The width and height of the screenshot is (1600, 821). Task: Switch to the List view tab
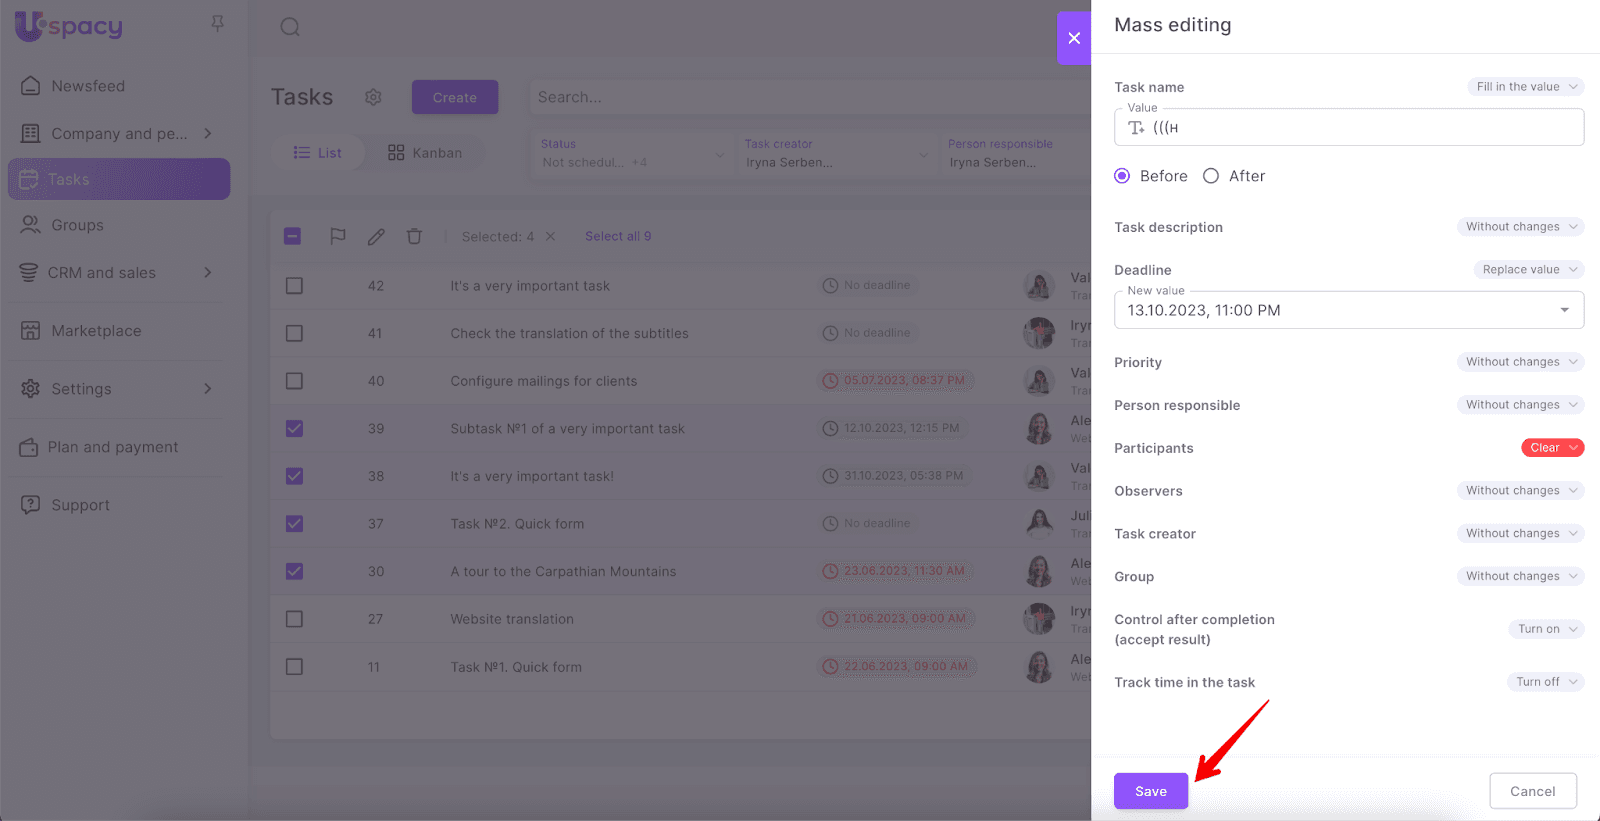click(318, 153)
